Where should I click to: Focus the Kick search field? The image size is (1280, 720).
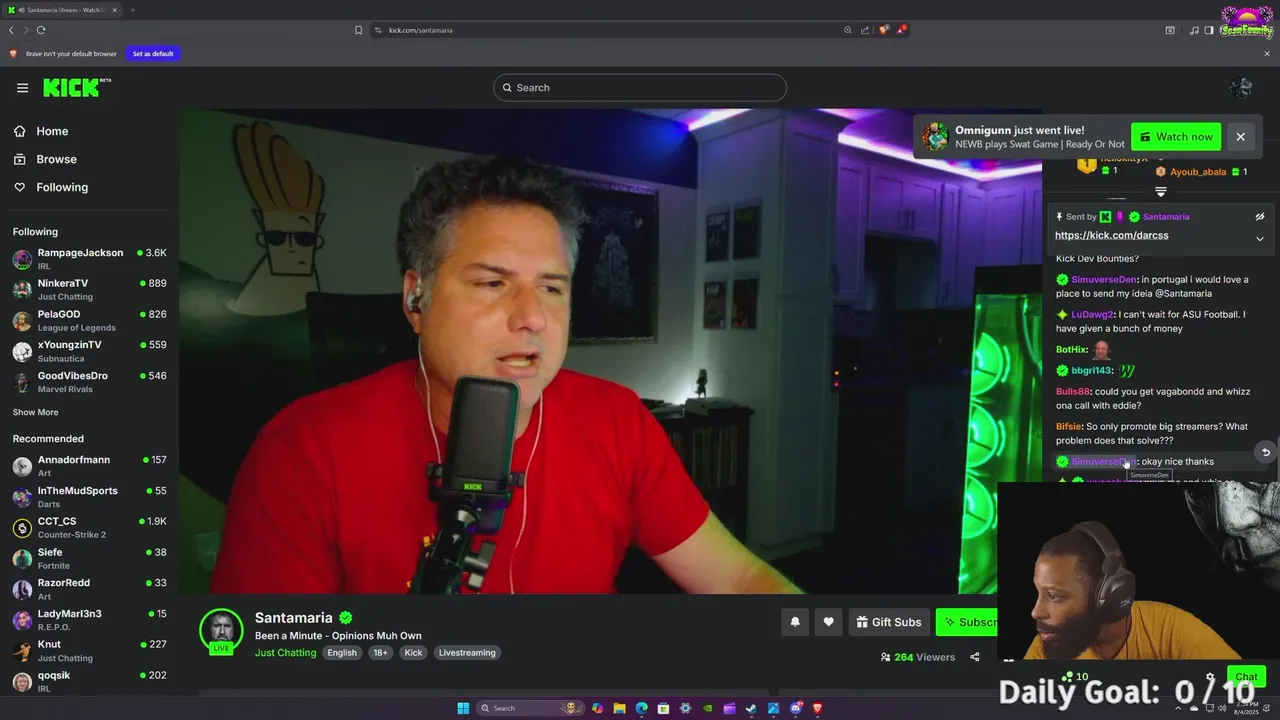coord(640,88)
